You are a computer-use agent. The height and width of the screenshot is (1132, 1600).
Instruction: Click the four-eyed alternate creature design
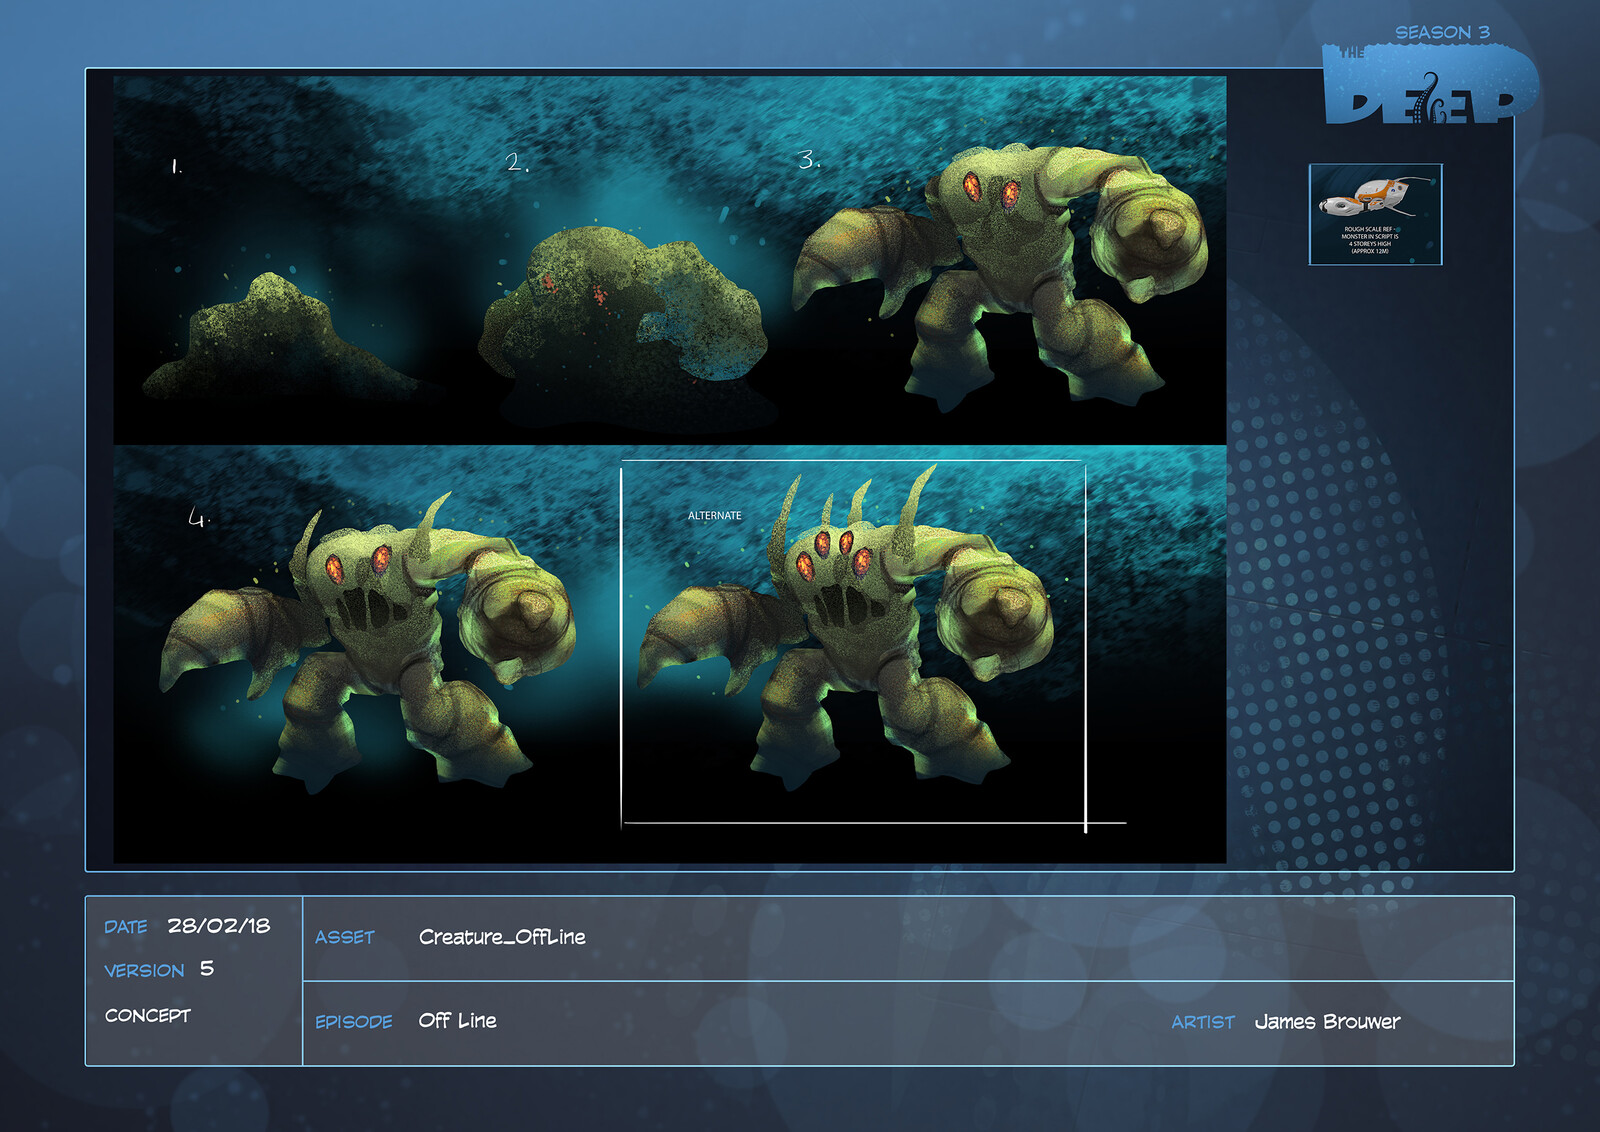click(848, 630)
